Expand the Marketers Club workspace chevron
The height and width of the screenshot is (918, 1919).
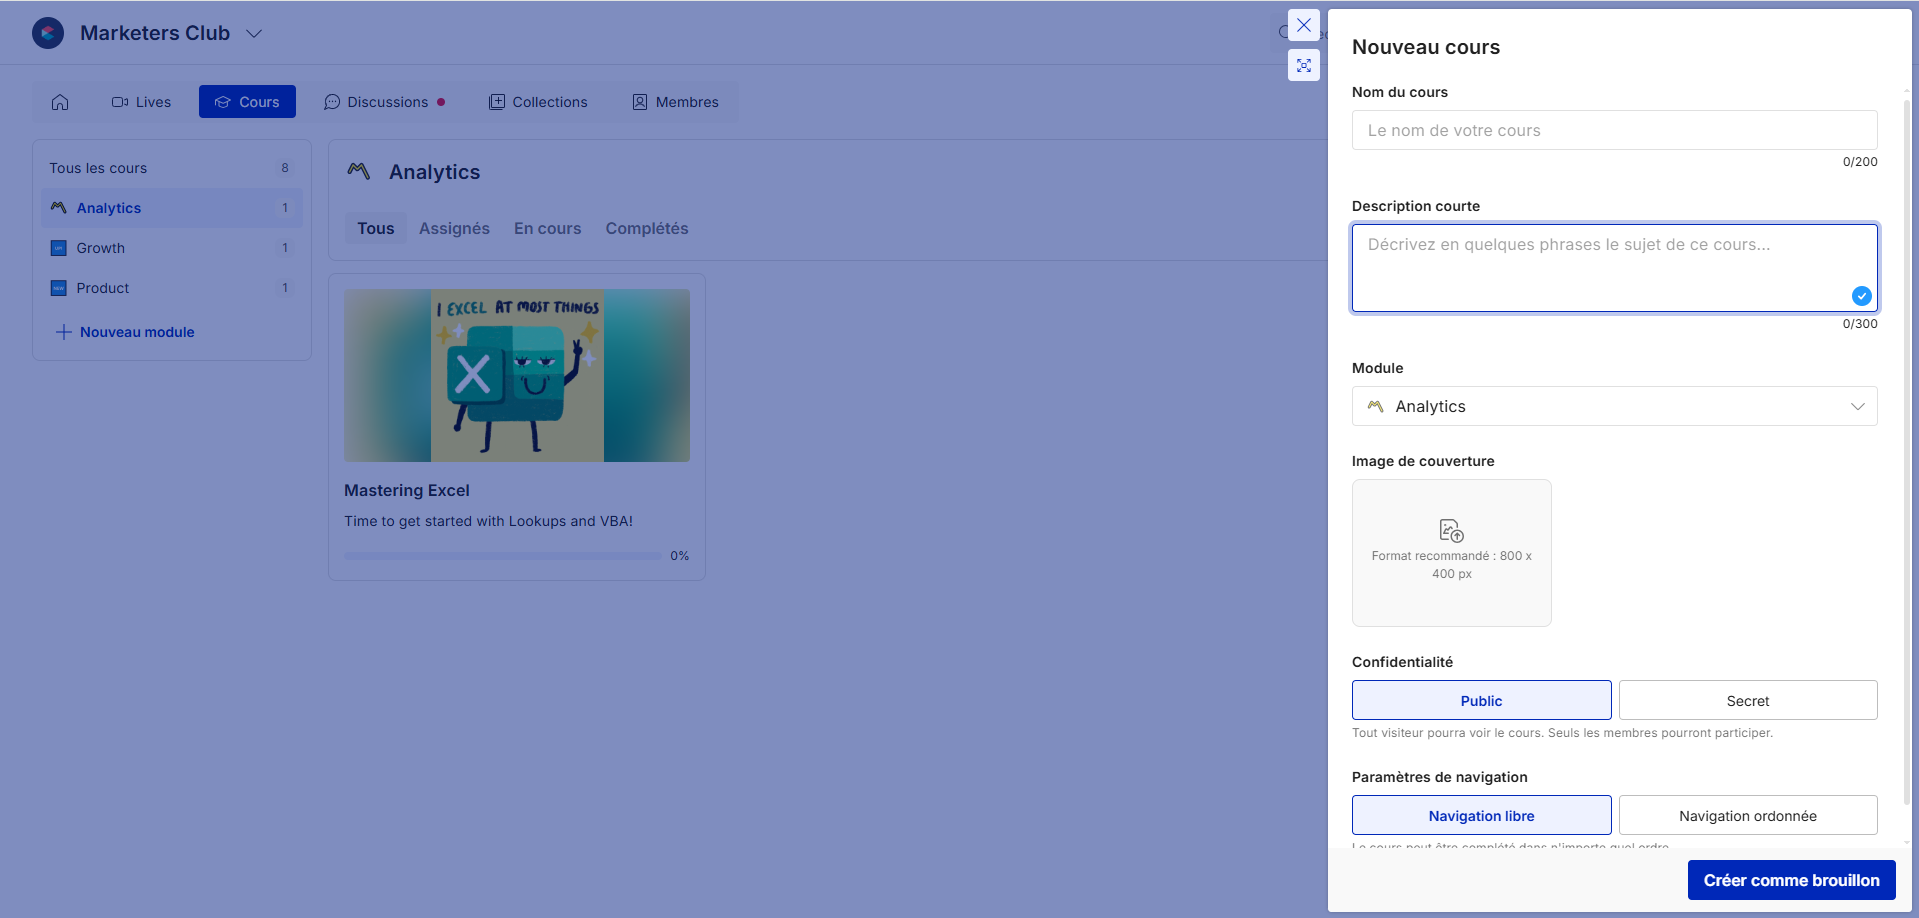254,34
